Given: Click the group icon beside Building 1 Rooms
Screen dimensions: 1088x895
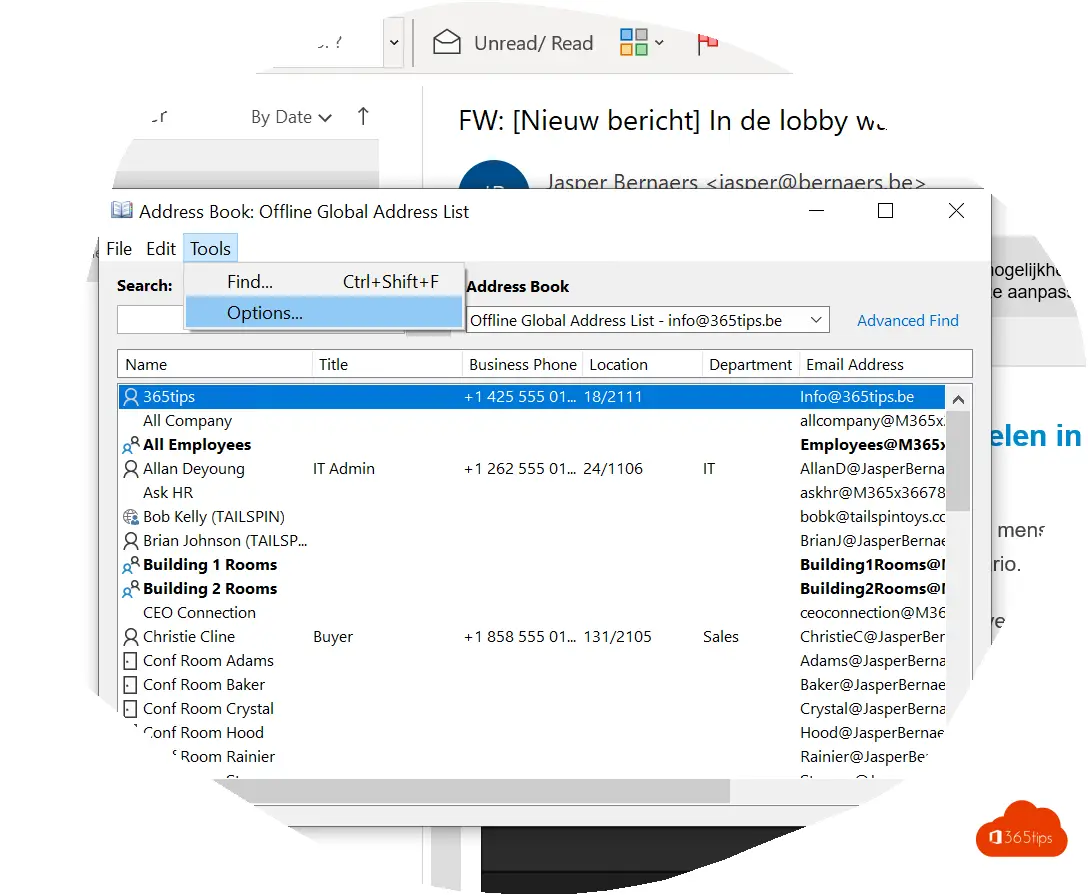Looking at the screenshot, I should click(130, 565).
